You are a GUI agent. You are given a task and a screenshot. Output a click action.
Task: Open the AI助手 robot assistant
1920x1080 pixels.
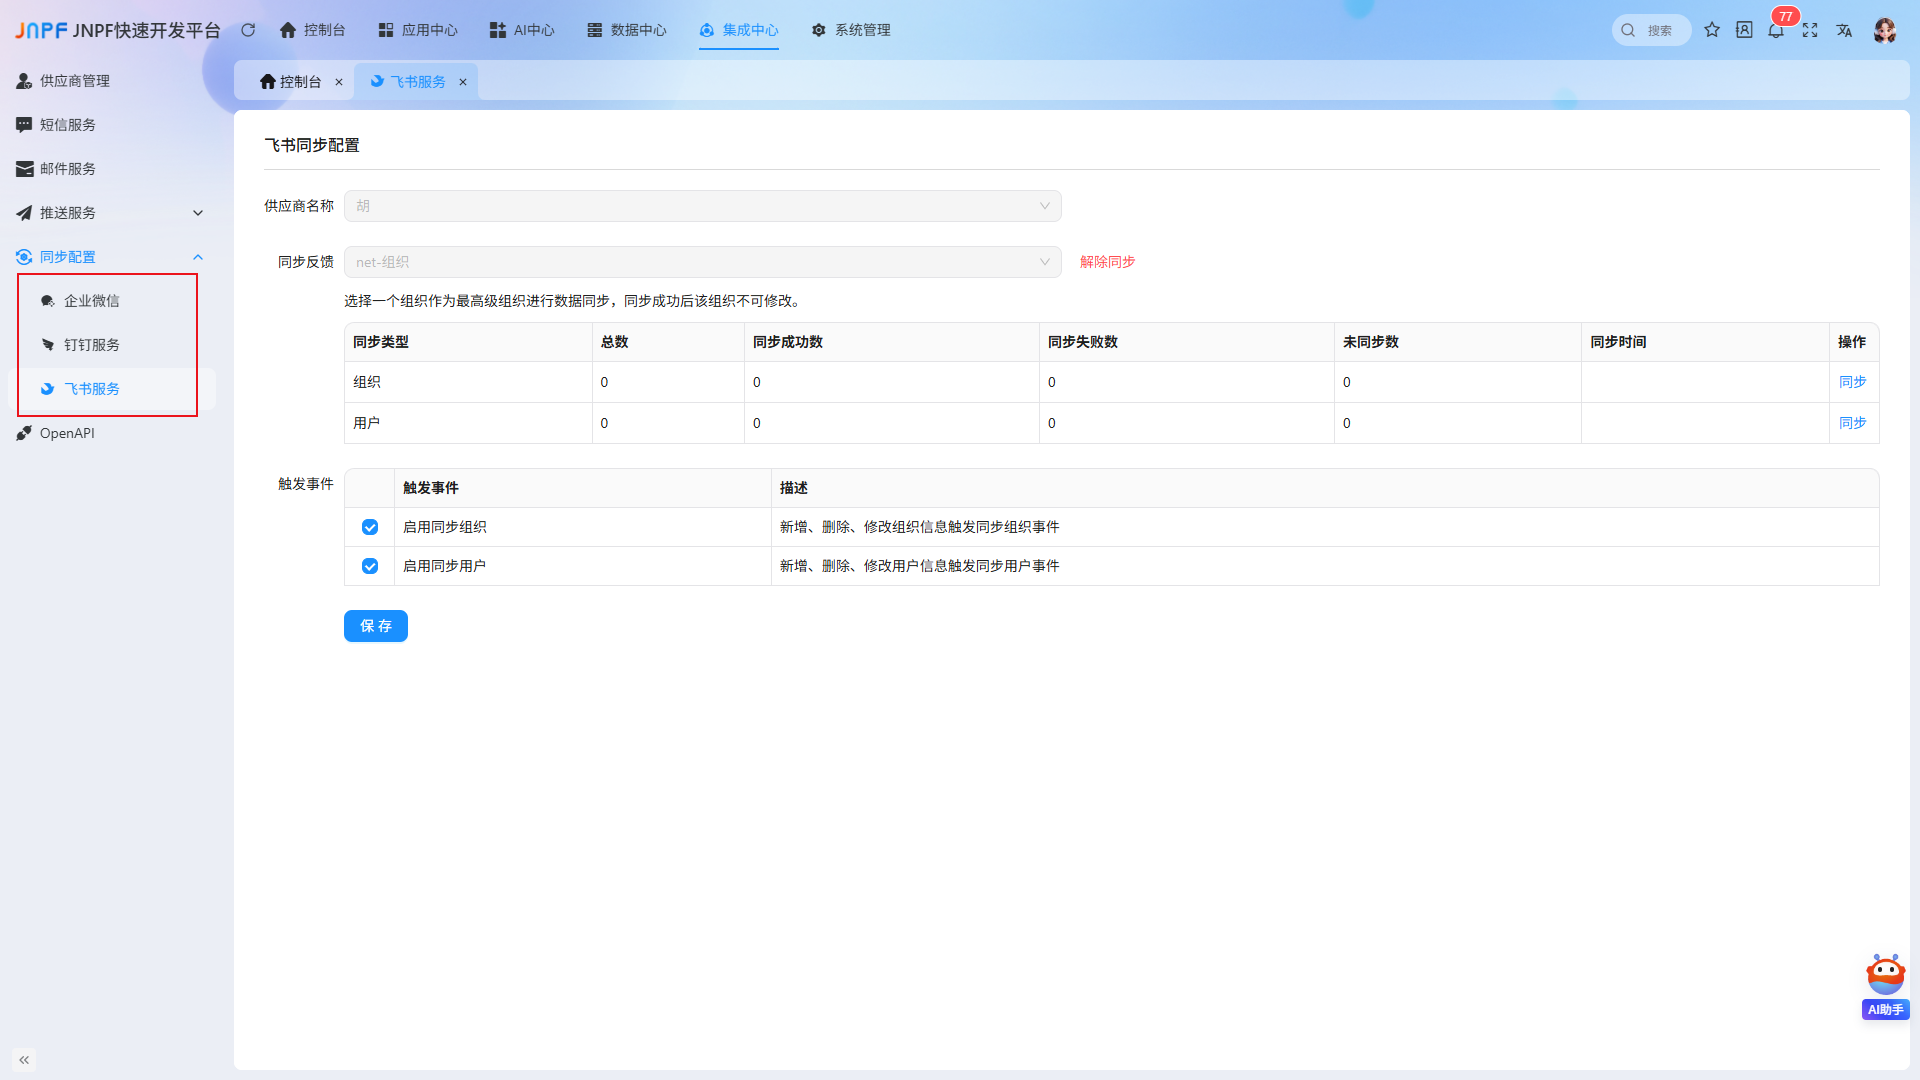pos(1886,986)
